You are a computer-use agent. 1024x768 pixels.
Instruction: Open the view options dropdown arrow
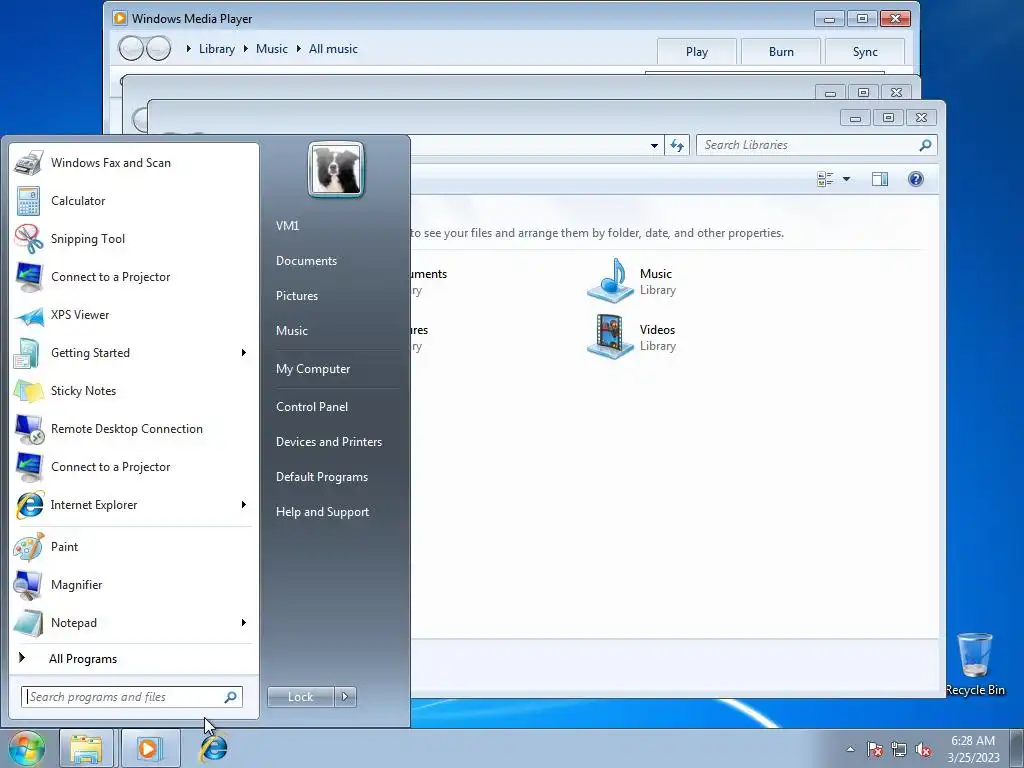pyautogui.click(x=846, y=179)
